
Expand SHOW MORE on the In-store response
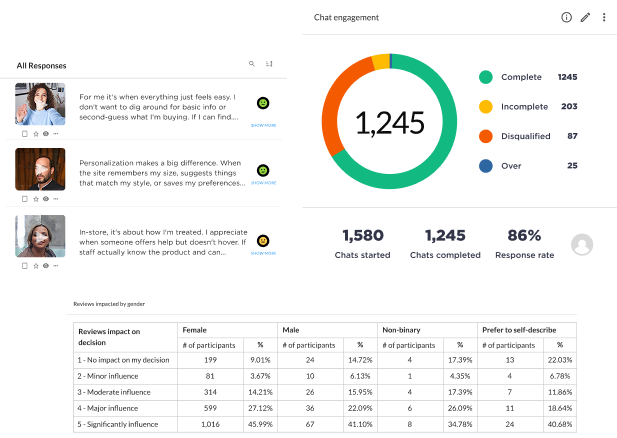click(263, 253)
